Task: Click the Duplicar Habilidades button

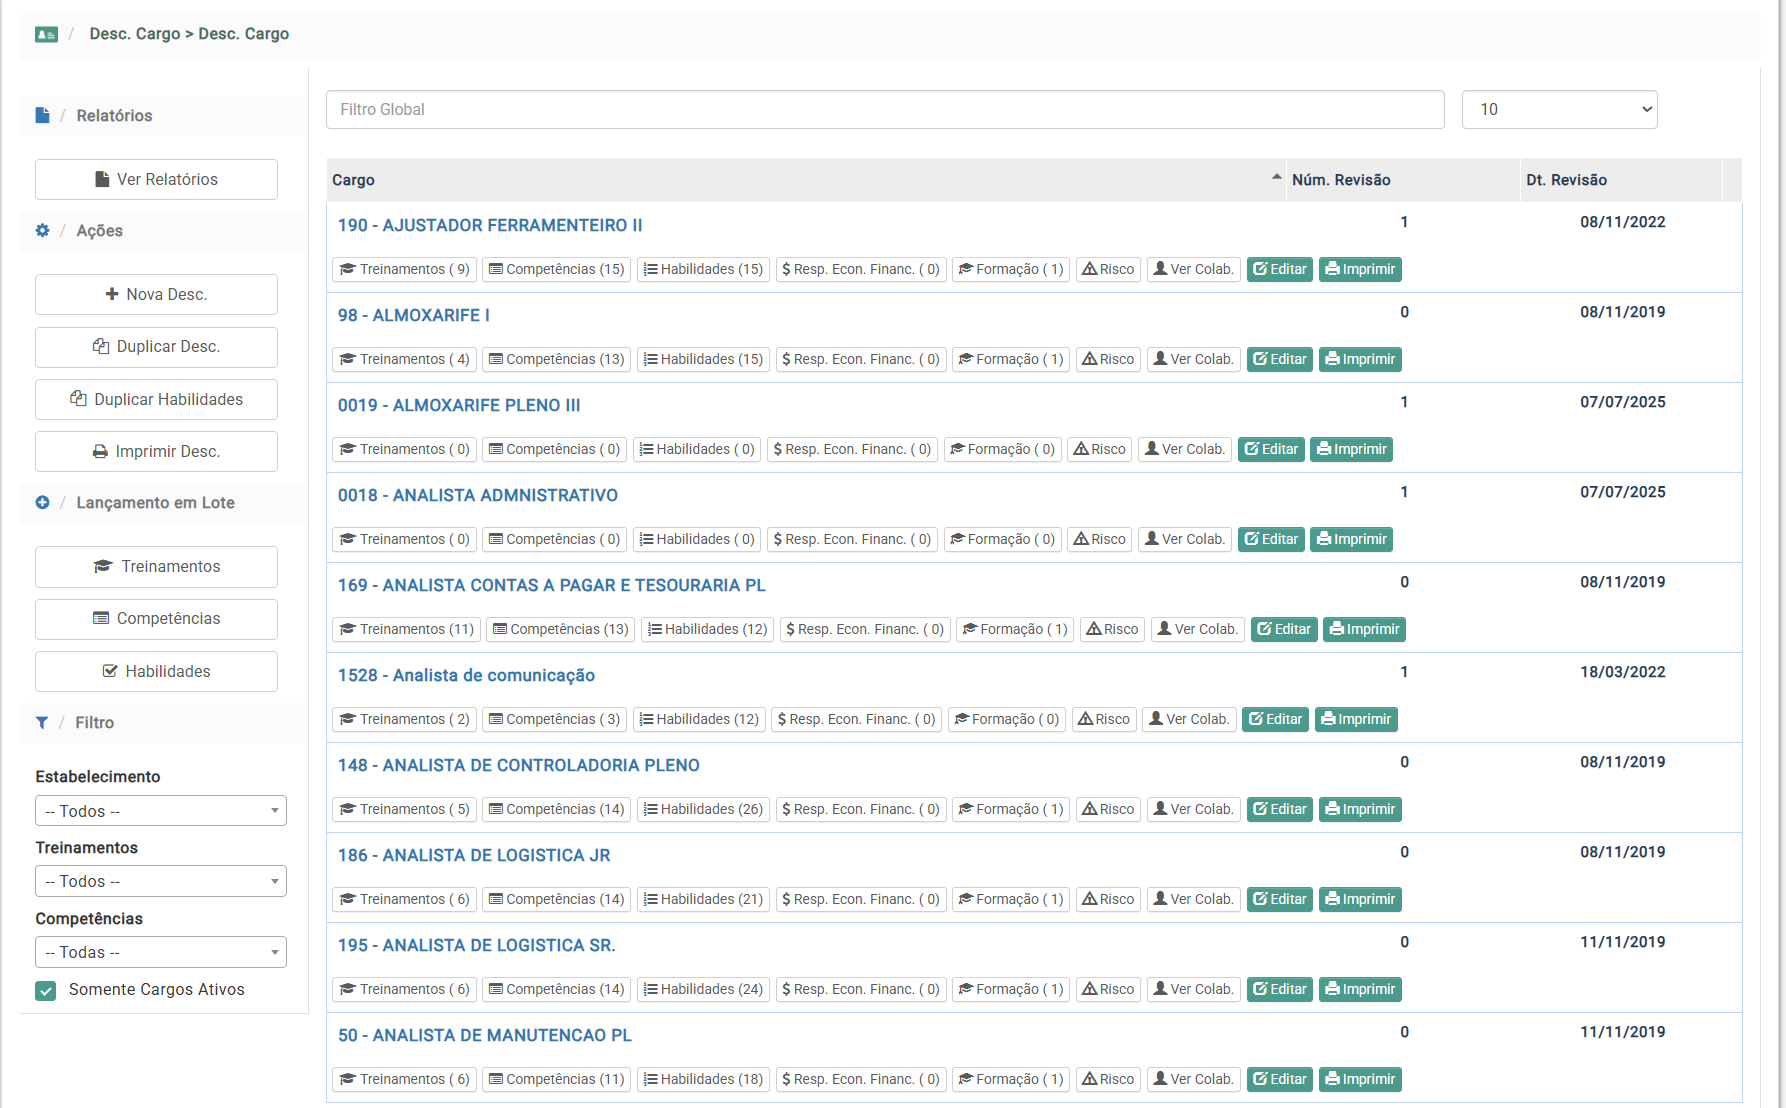Action: [156, 400]
